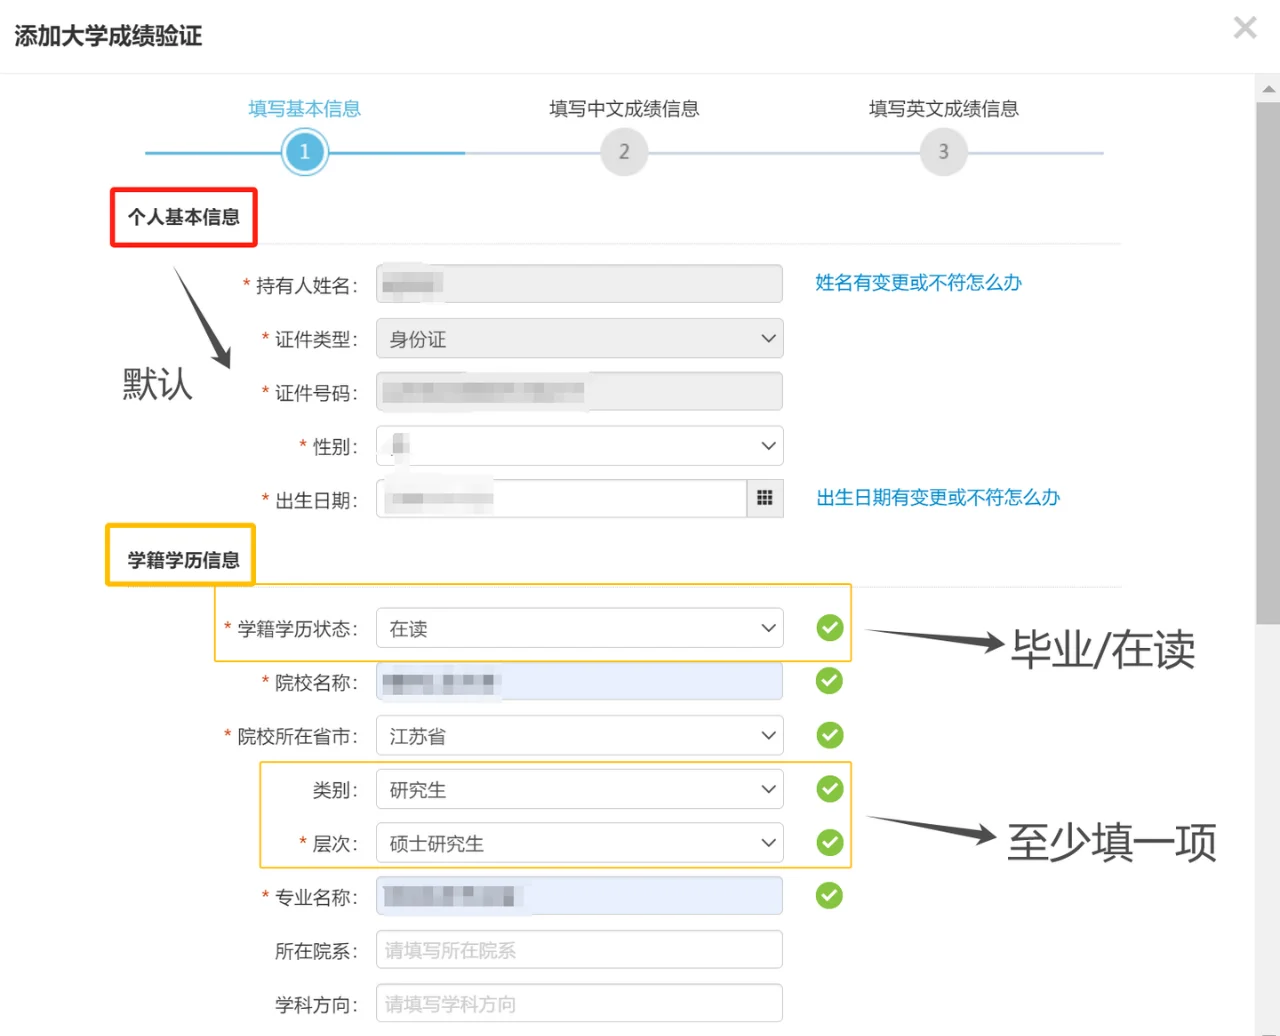Open link 出生日期有变更或不符怎么办
The width and height of the screenshot is (1280, 1036).
(x=938, y=498)
